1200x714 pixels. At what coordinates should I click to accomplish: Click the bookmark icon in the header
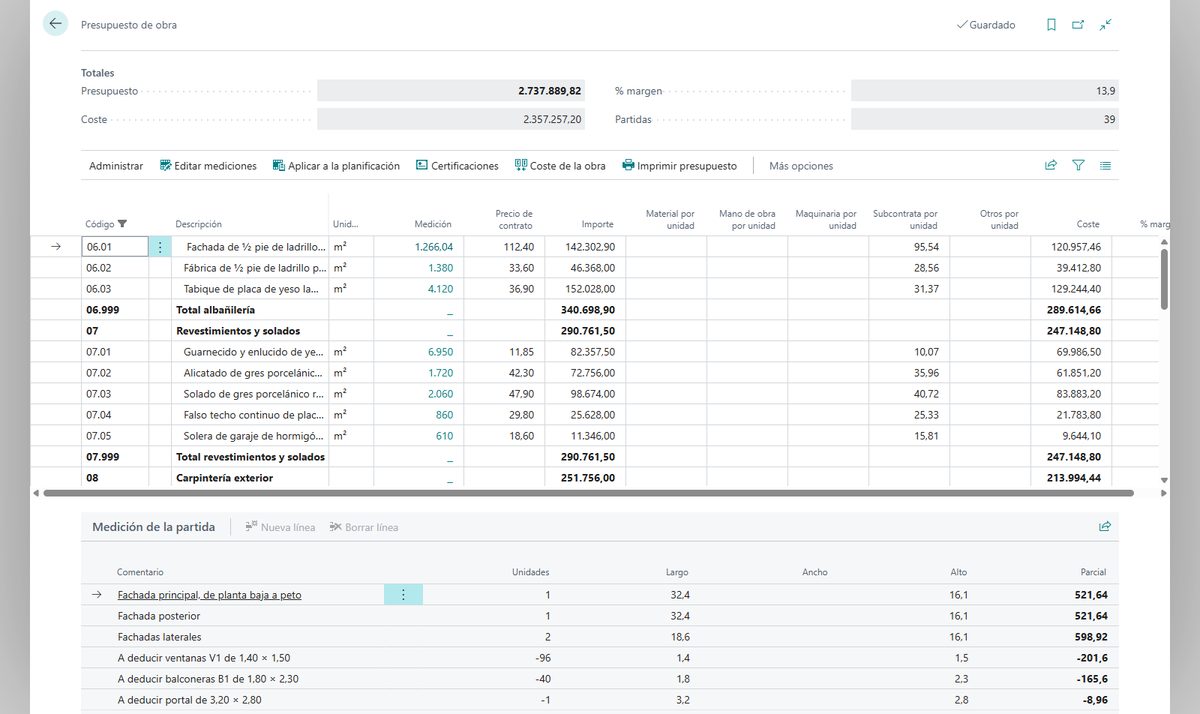pos(1051,25)
